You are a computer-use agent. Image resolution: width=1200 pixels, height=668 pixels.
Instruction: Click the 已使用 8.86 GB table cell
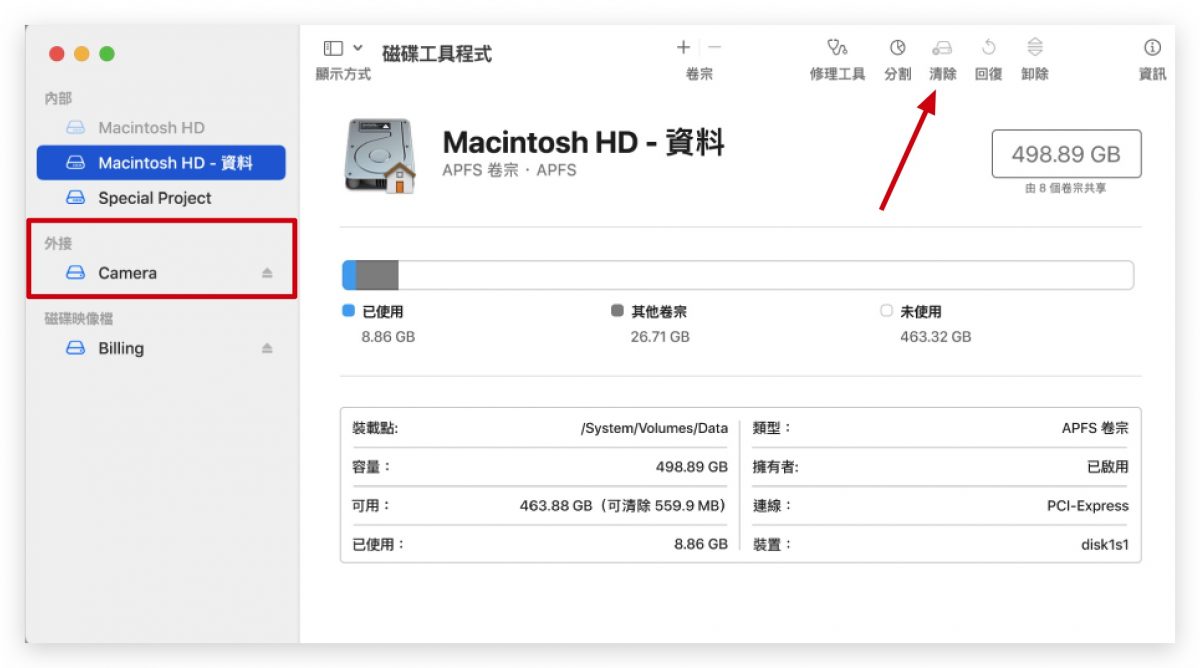coord(701,545)
